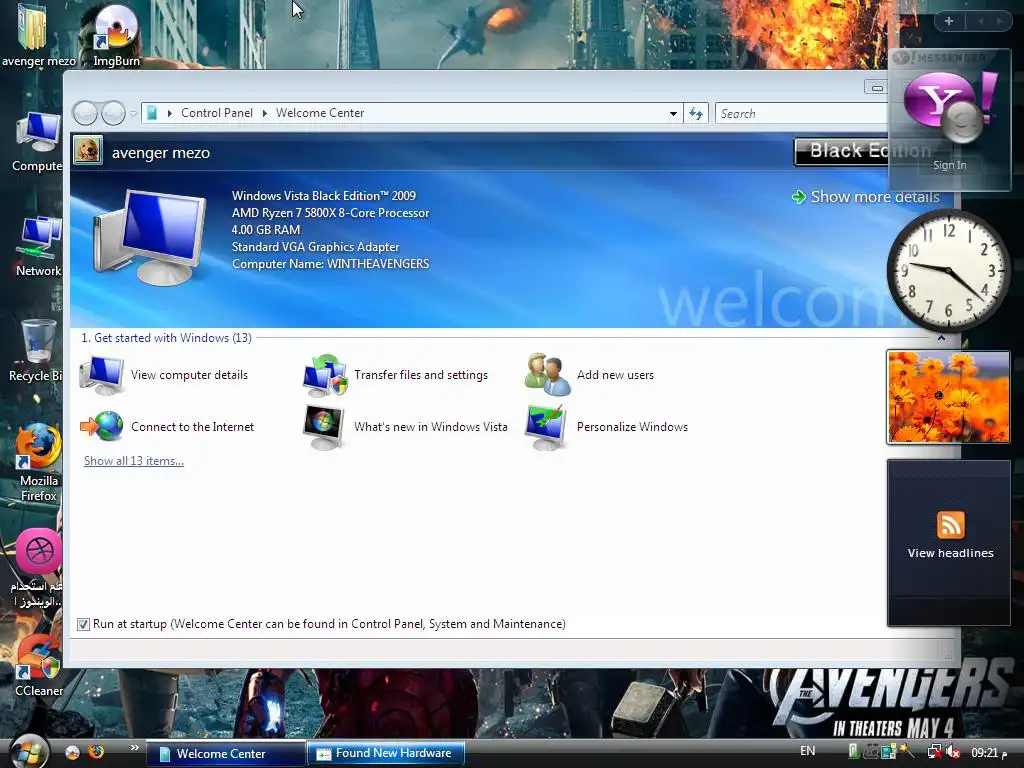Screen dimensions: 1024x768
Task: Click the green battery tray icon
Action: (854, 752)
